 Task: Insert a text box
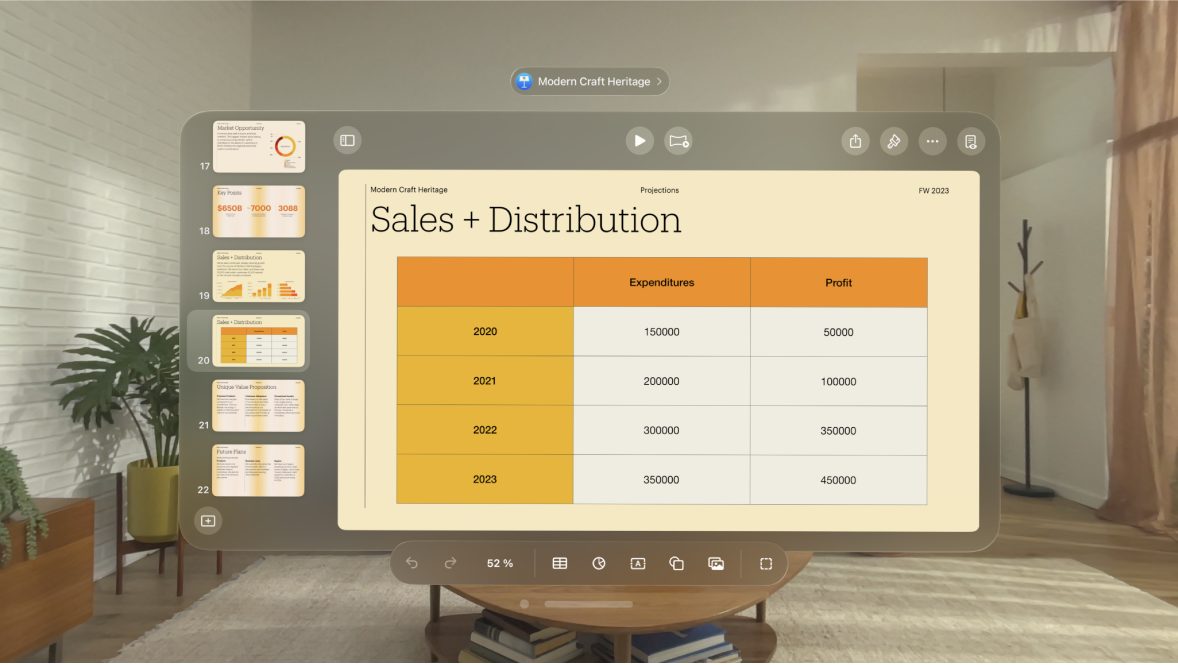[x=638, y=563]
